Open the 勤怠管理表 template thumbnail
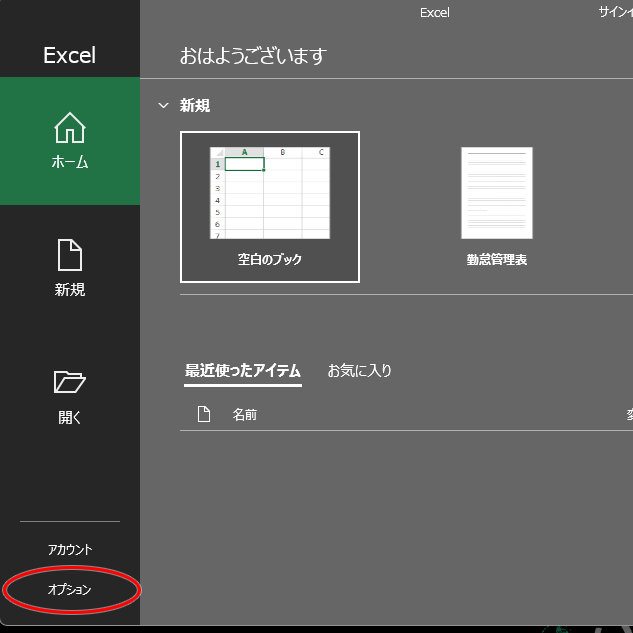Image resolution: width=633 pixels, height=633 pixels. tap(497, 193)
